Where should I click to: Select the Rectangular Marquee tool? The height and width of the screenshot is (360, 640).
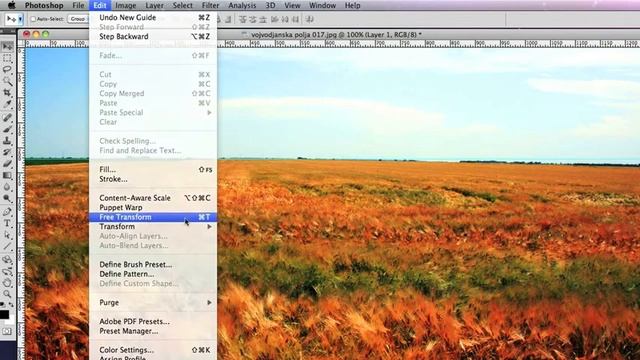[7, 58]
